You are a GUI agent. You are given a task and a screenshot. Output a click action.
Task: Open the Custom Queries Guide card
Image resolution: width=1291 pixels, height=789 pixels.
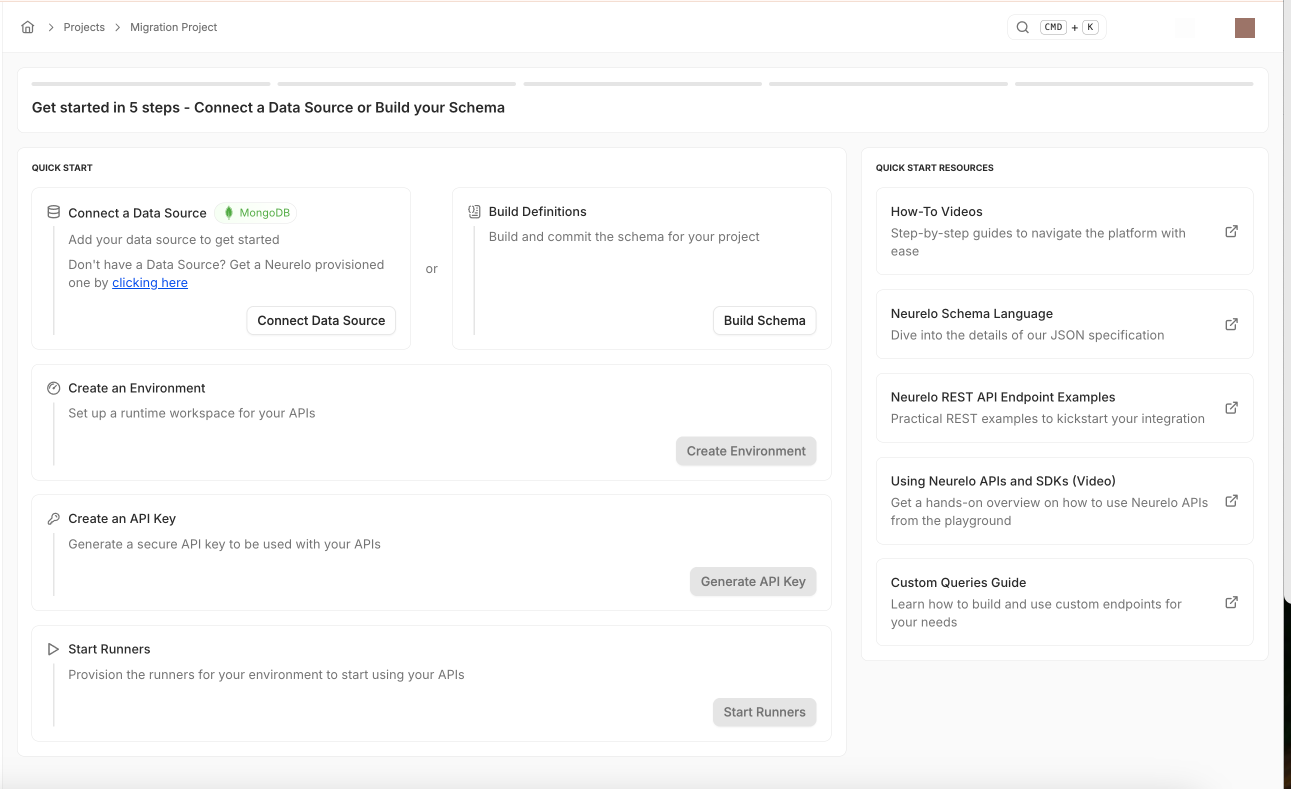point(1064,602)
